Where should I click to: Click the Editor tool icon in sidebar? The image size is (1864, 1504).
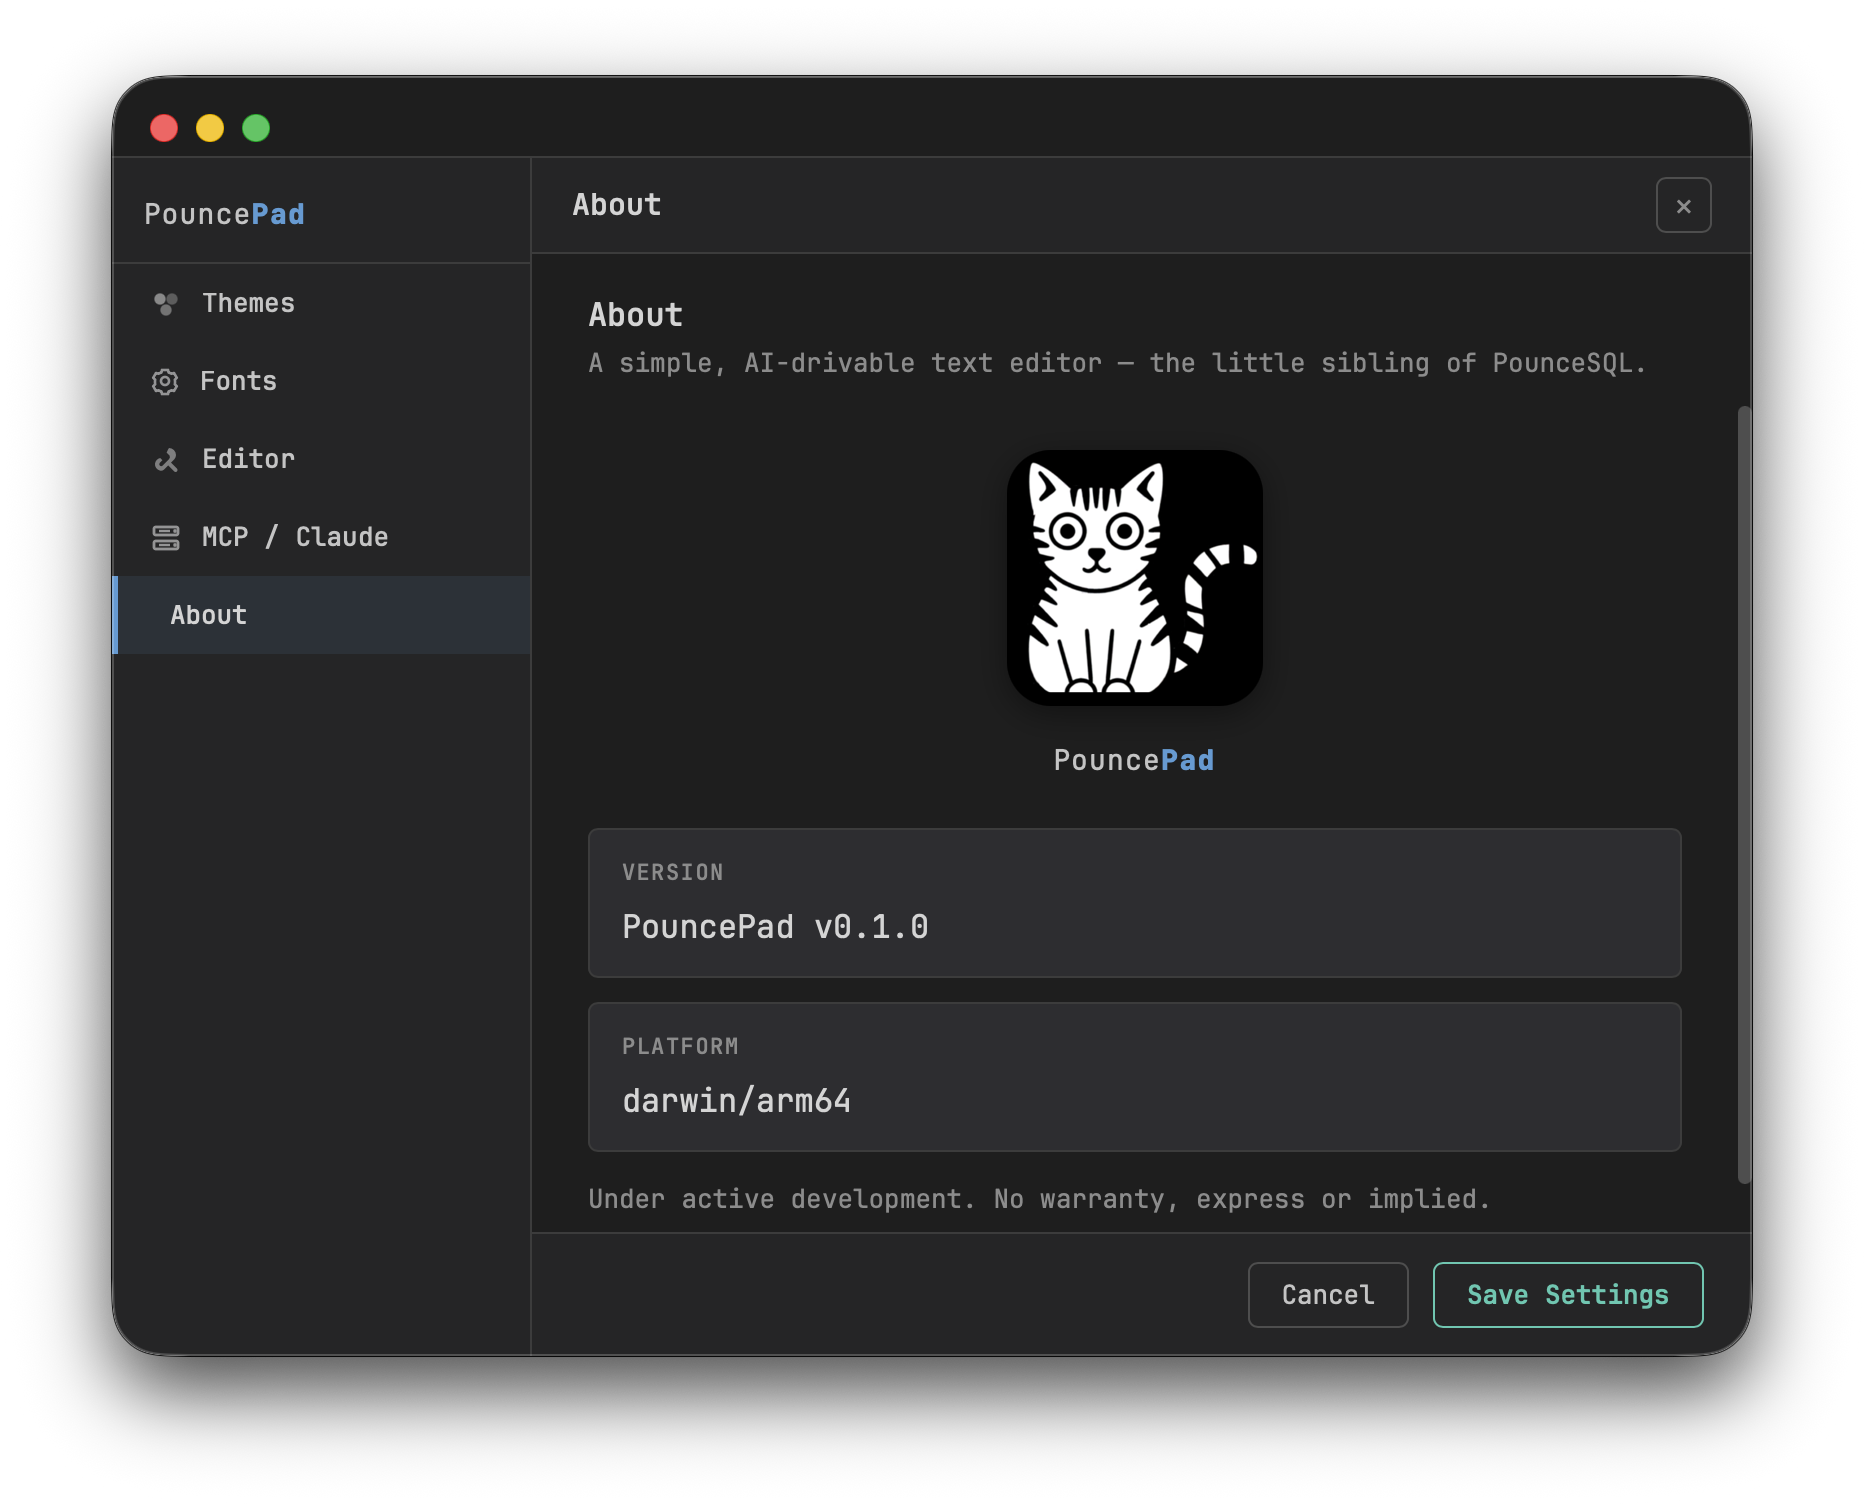[166, 460]
